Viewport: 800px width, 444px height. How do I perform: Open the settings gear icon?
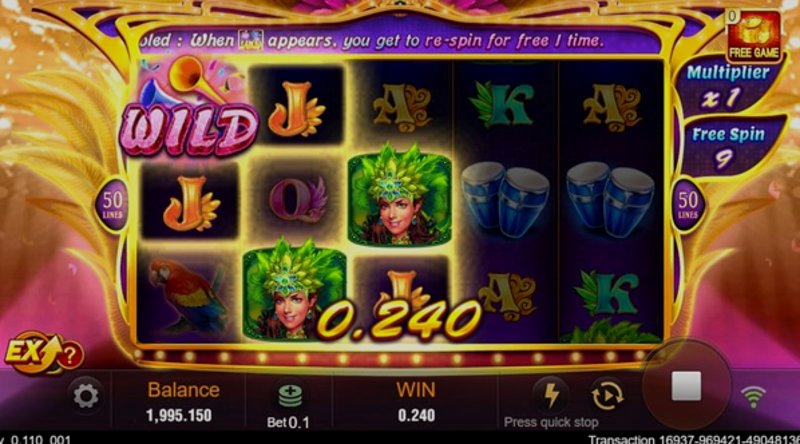[x=86, y=396]
